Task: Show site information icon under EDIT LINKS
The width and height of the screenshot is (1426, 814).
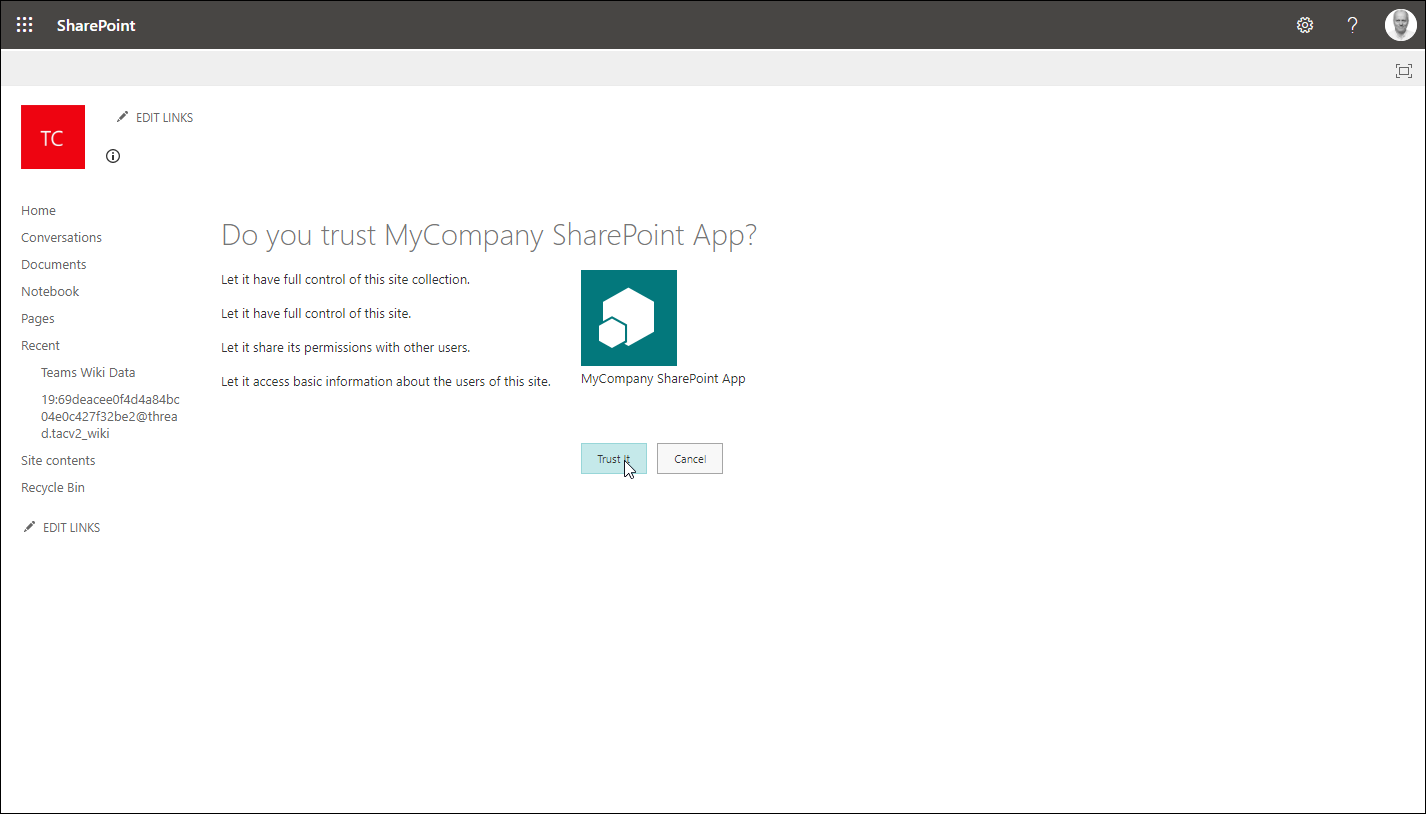Action: (113, 156)
